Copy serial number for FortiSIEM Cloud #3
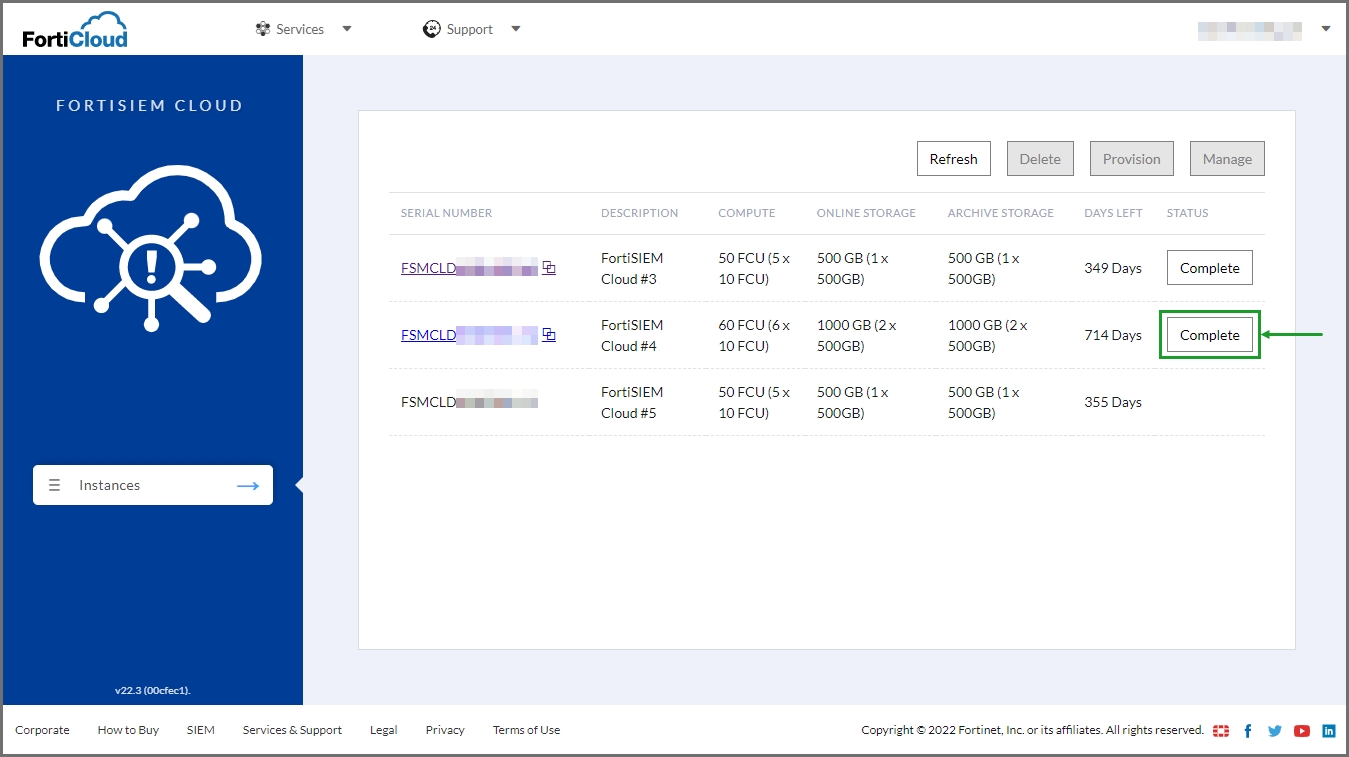 pos(549,268)
